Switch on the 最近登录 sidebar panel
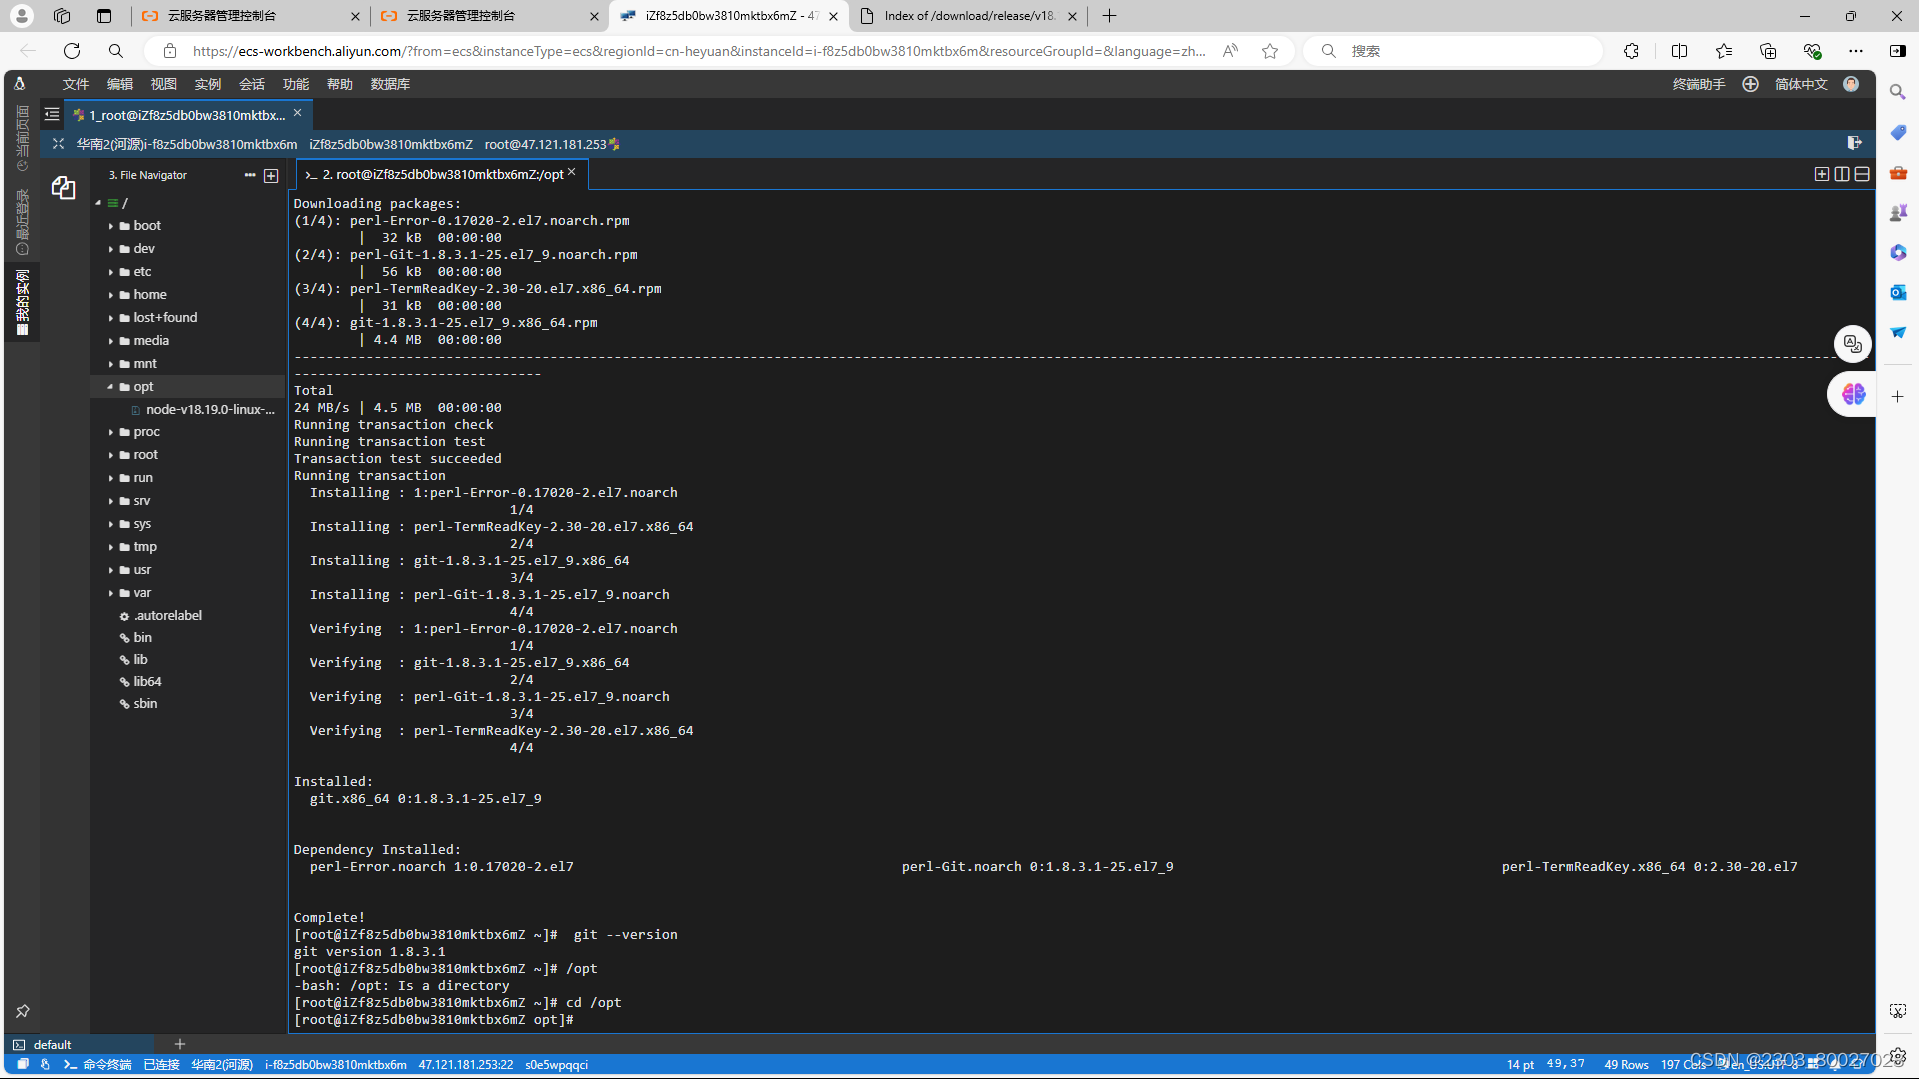This screenshot has width=1919, height=1079. pos(22,215)
